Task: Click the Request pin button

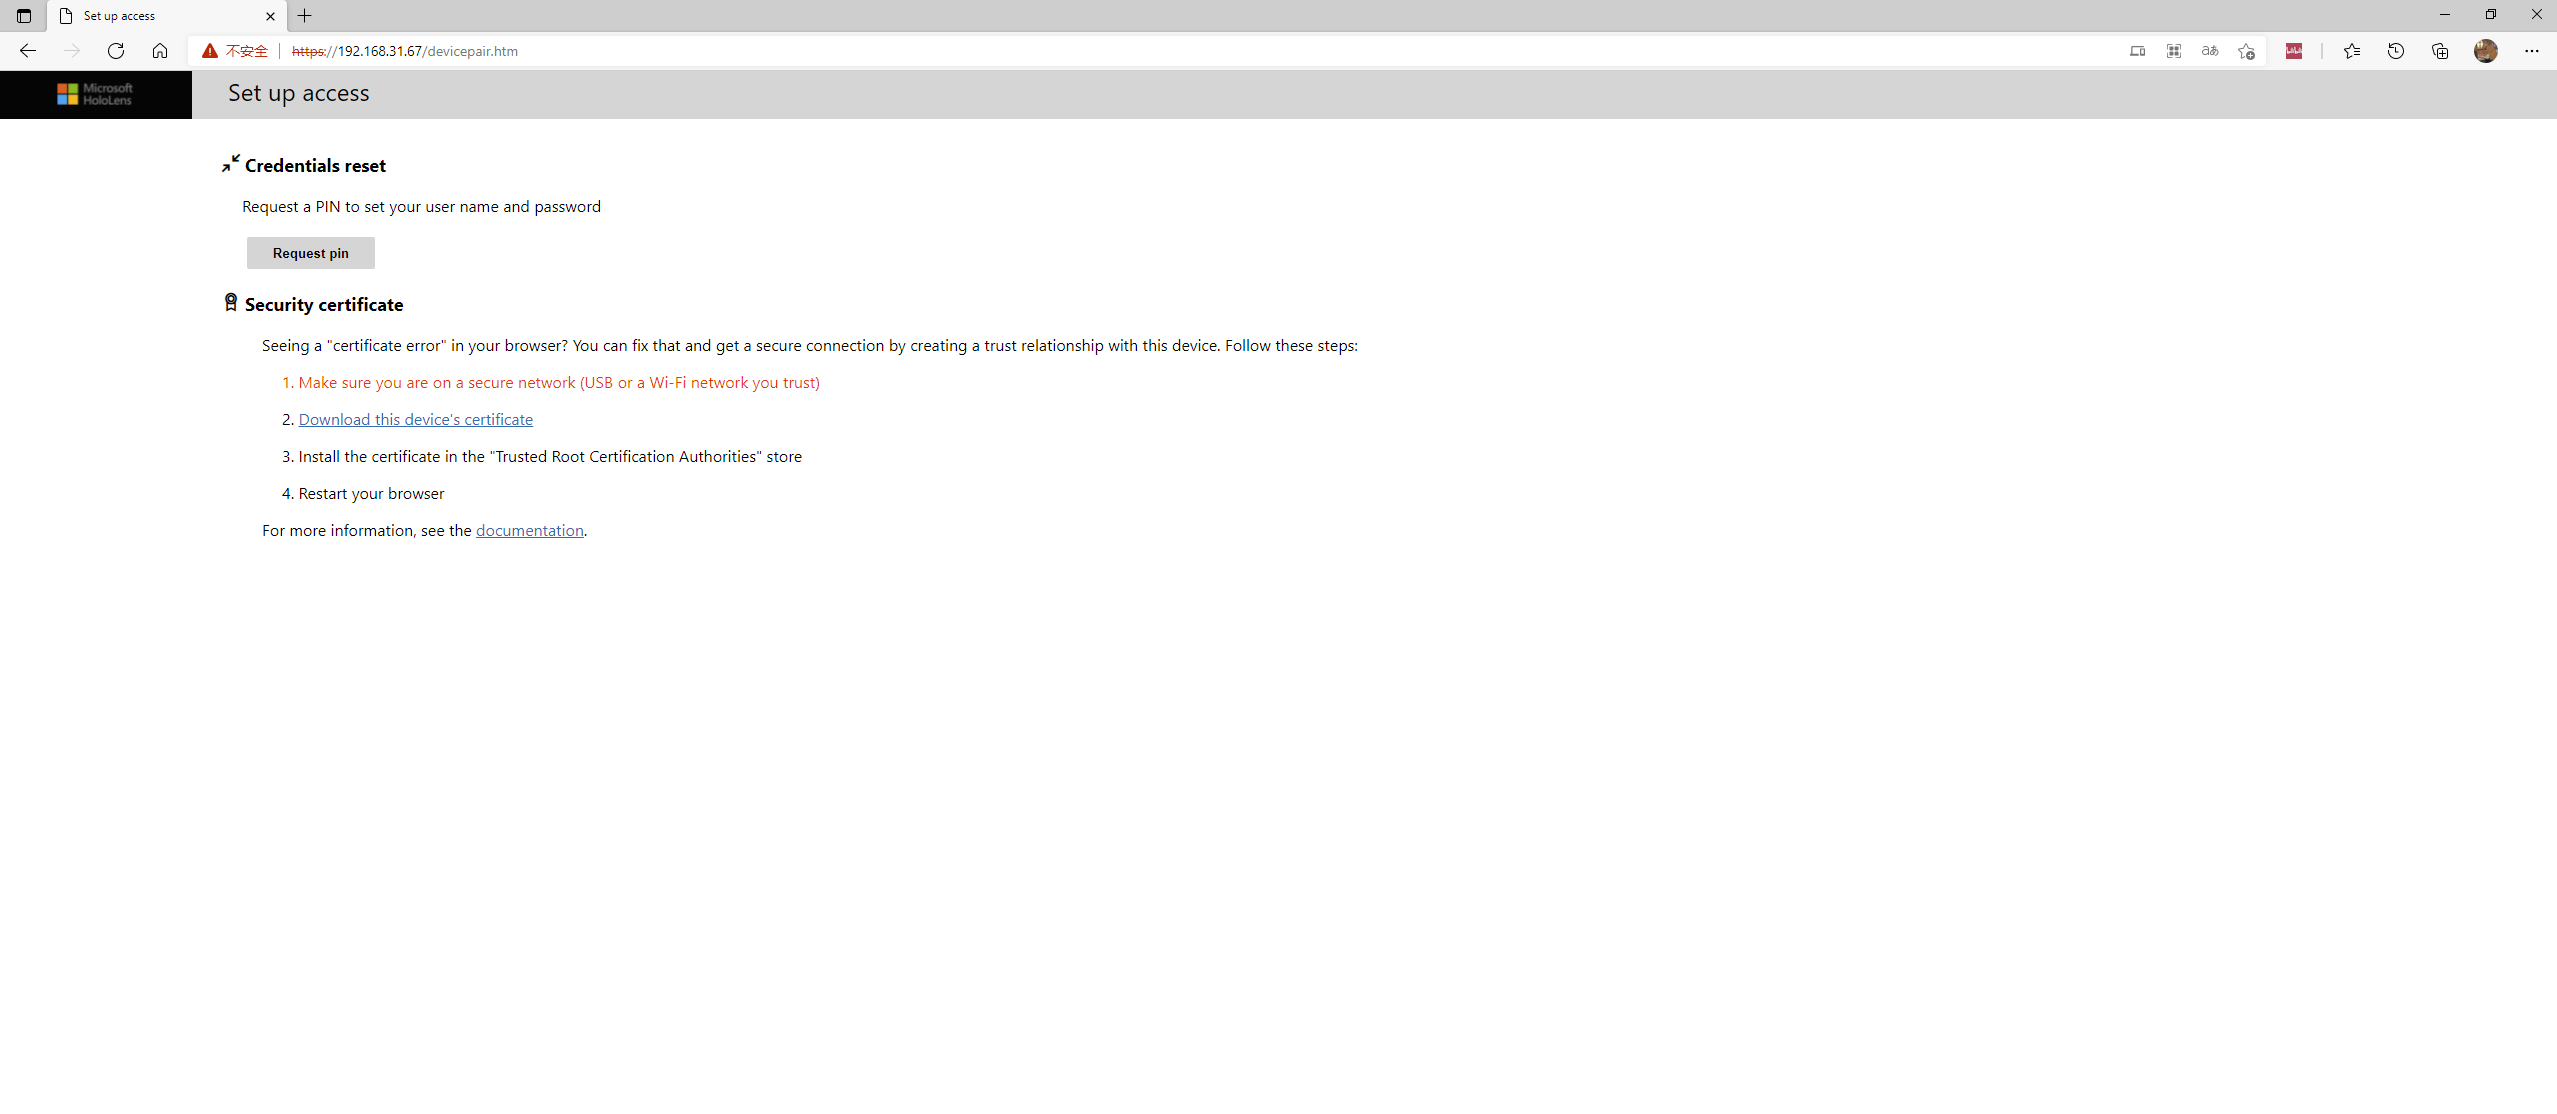Action: (310, 253)
